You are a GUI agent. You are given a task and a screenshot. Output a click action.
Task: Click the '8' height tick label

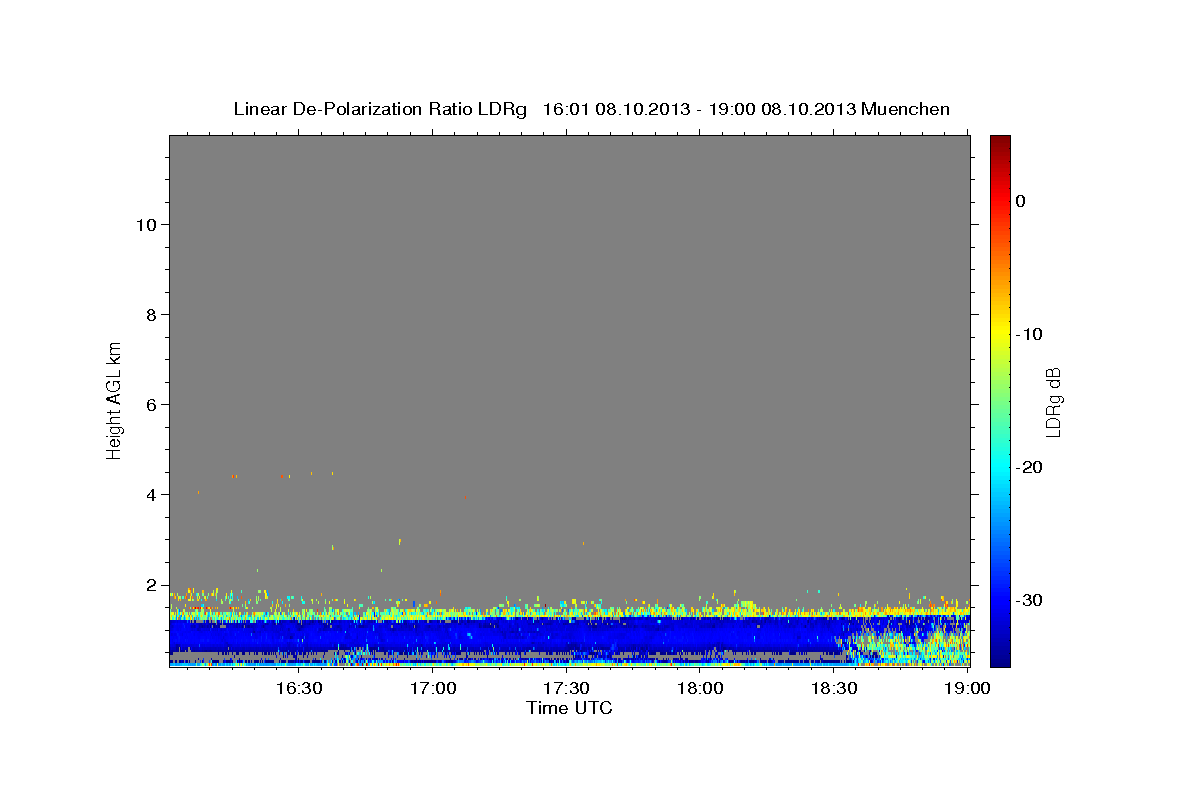pos(151,314)
